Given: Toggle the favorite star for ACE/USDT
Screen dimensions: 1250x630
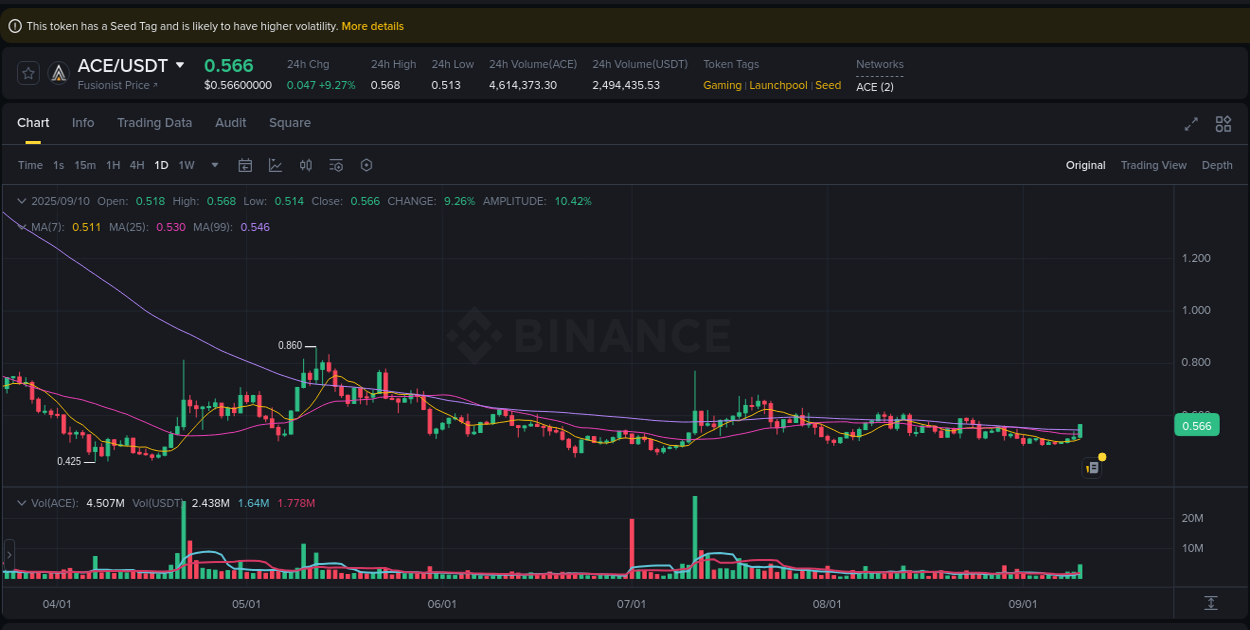Looking at the screenshot, I should 27,72.
